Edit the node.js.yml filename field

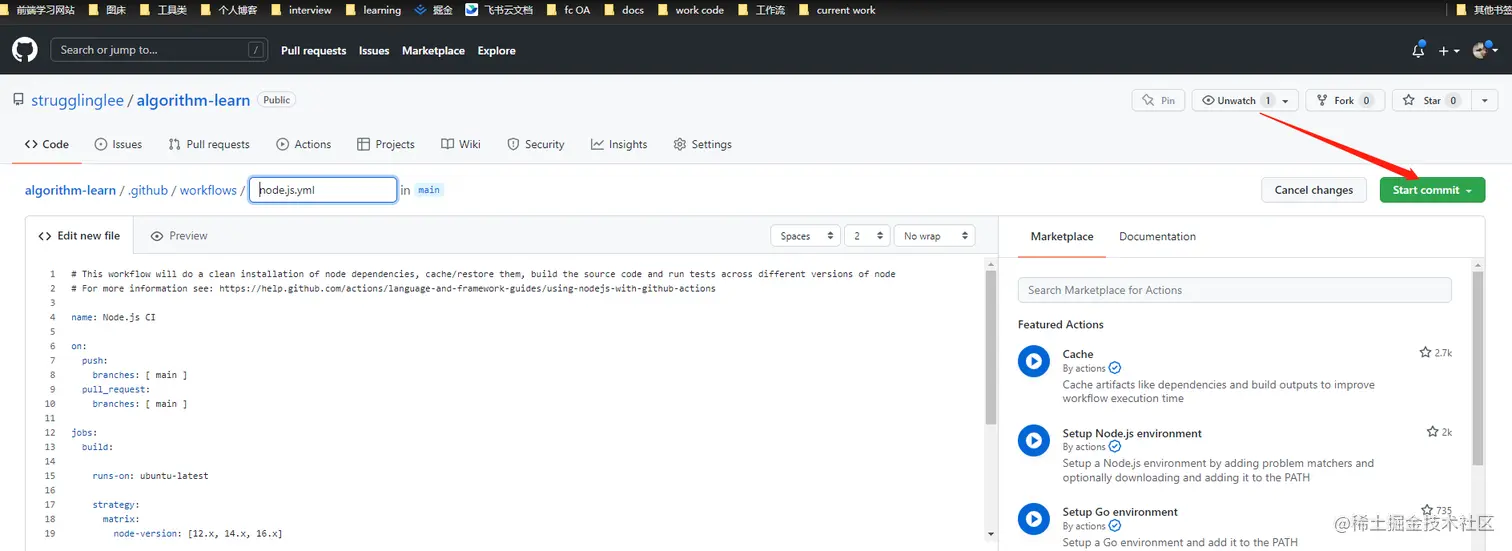coord(323,189)
